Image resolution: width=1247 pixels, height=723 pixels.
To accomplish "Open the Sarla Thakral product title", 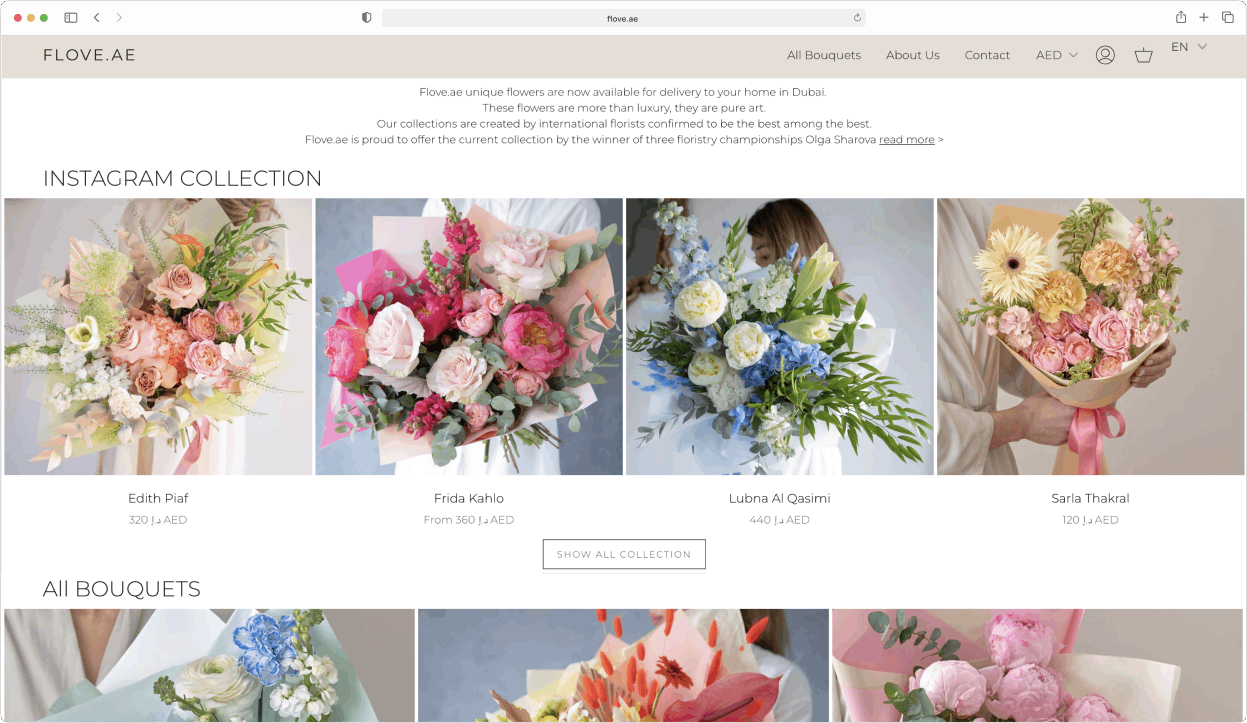I will 1090,498.
